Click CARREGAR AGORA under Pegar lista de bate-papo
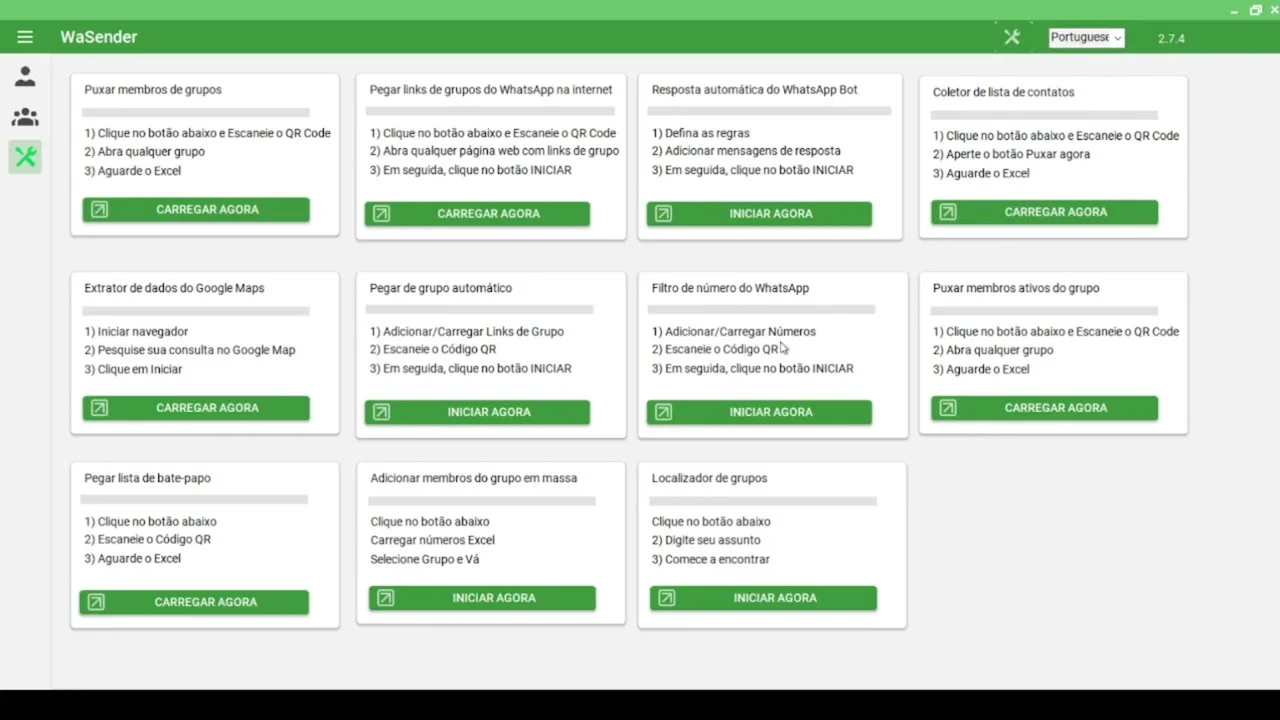Viewport: 1280px width, 720px height. coord(194,602)
